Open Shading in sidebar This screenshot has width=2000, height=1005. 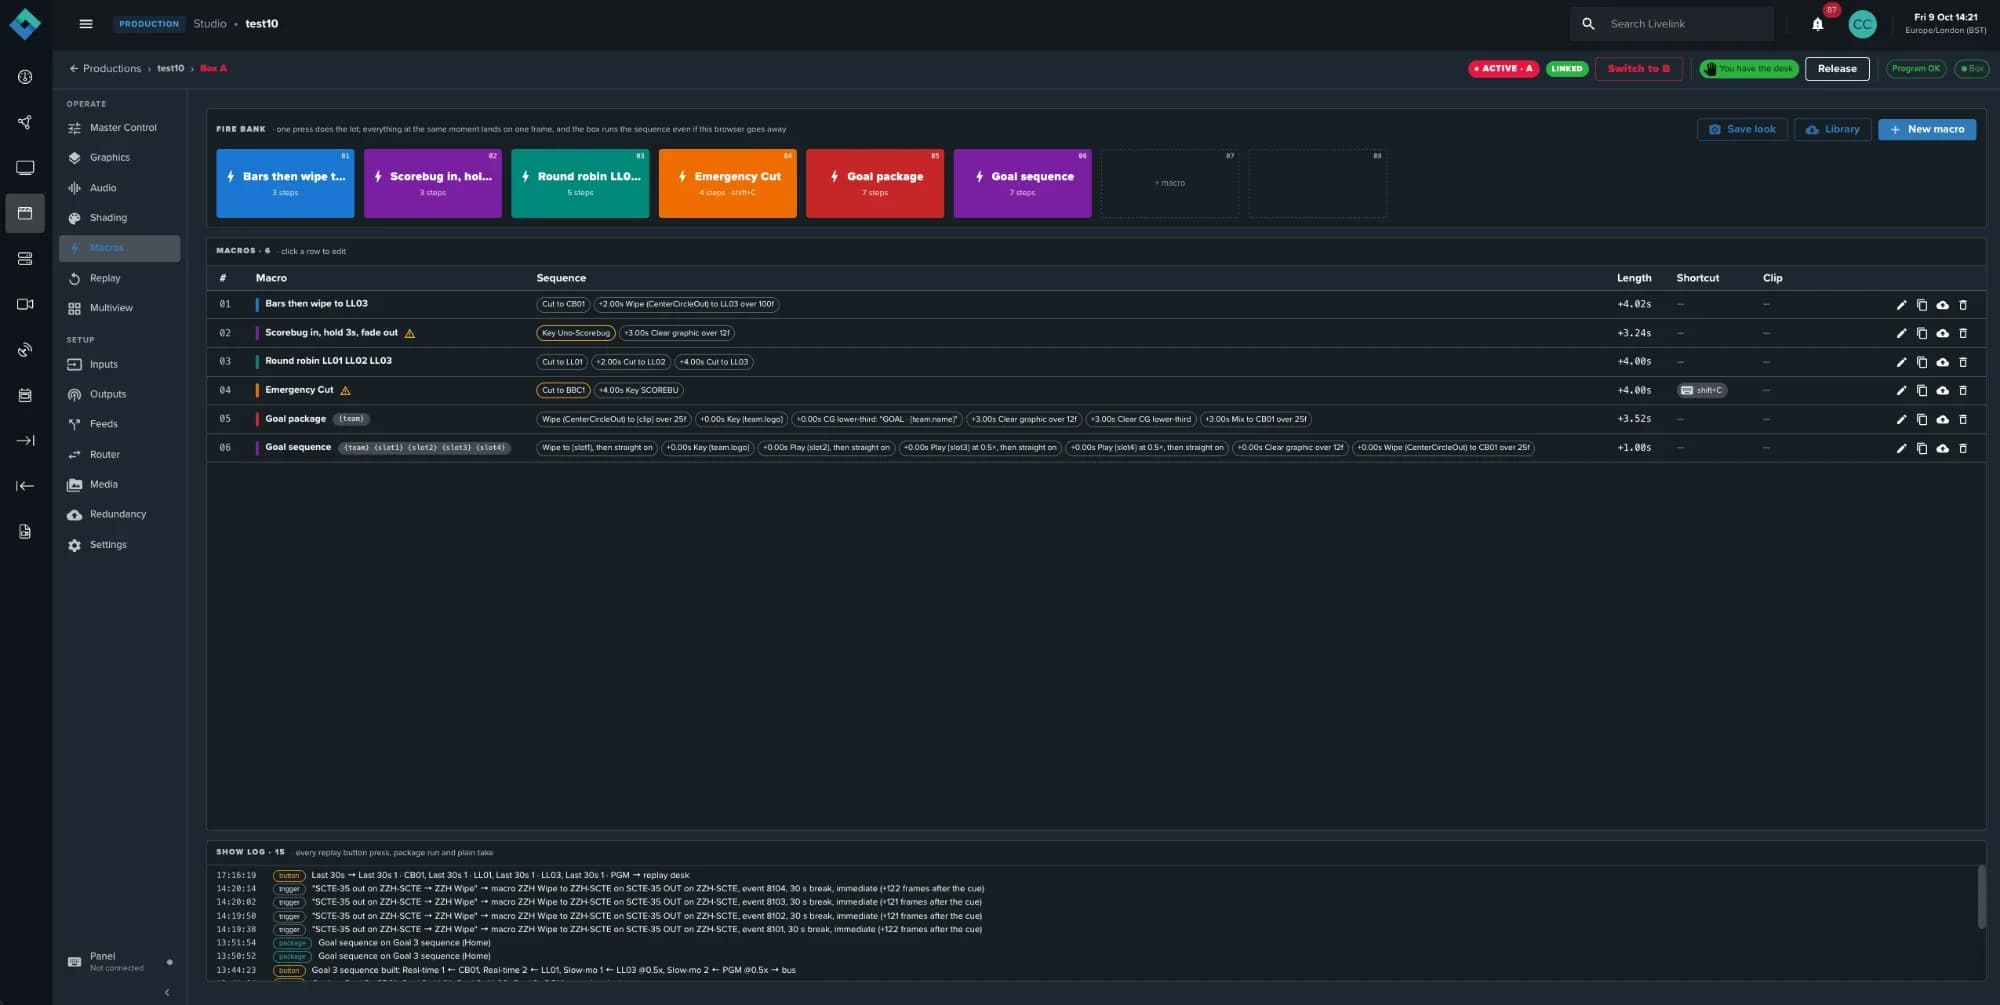(120, 218)
